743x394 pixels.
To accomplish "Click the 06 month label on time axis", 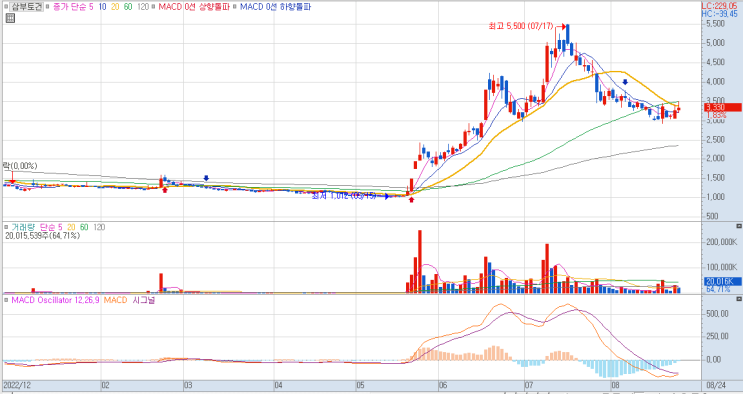I will [x=443, y=385].
